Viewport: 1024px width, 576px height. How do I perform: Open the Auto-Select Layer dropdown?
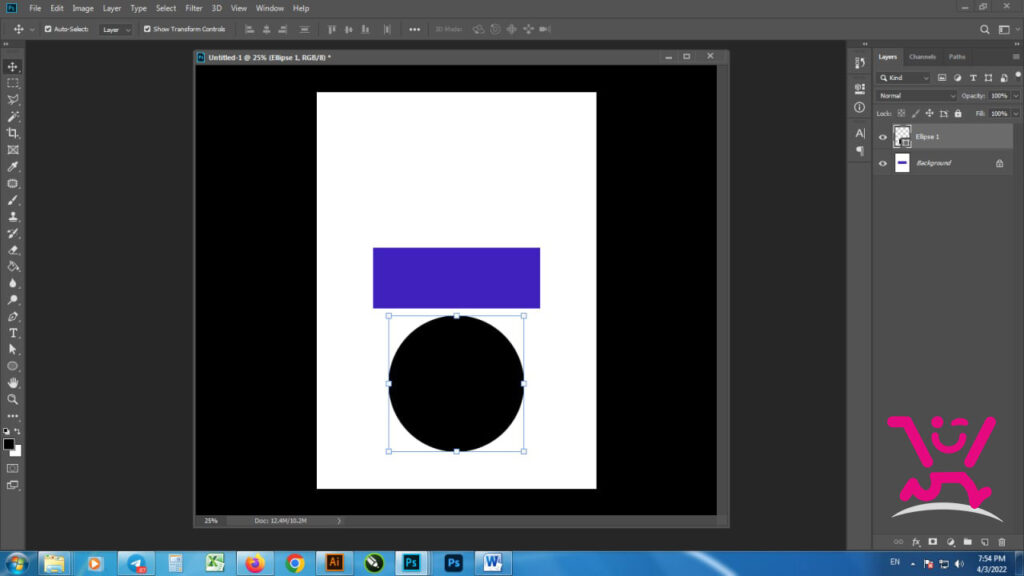pos(116,29)
